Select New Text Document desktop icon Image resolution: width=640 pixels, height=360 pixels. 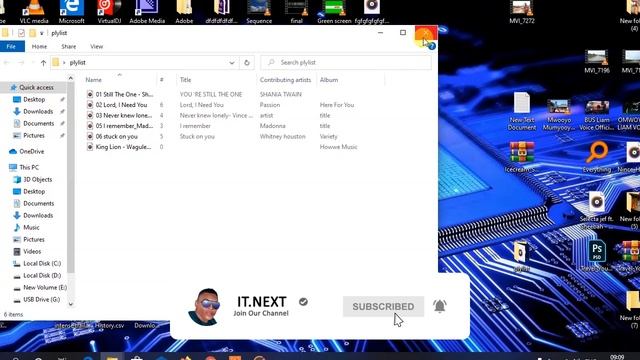522,111
